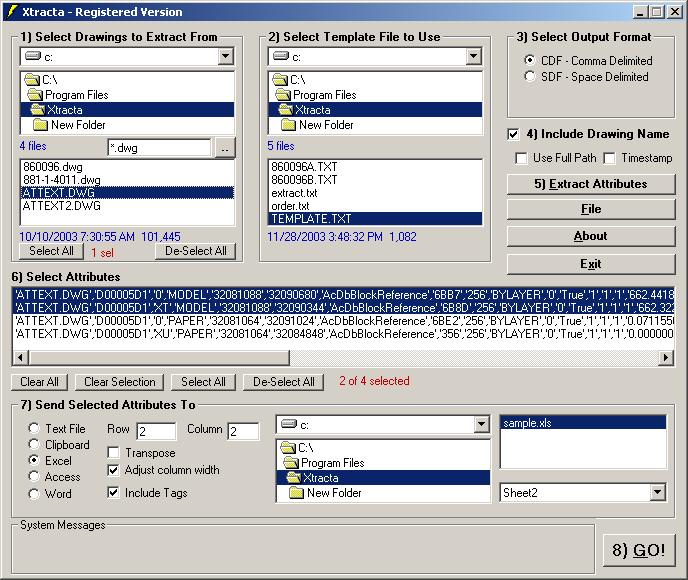Select 881-1-4011.dwg in drawings list

[x=127, y=180]
